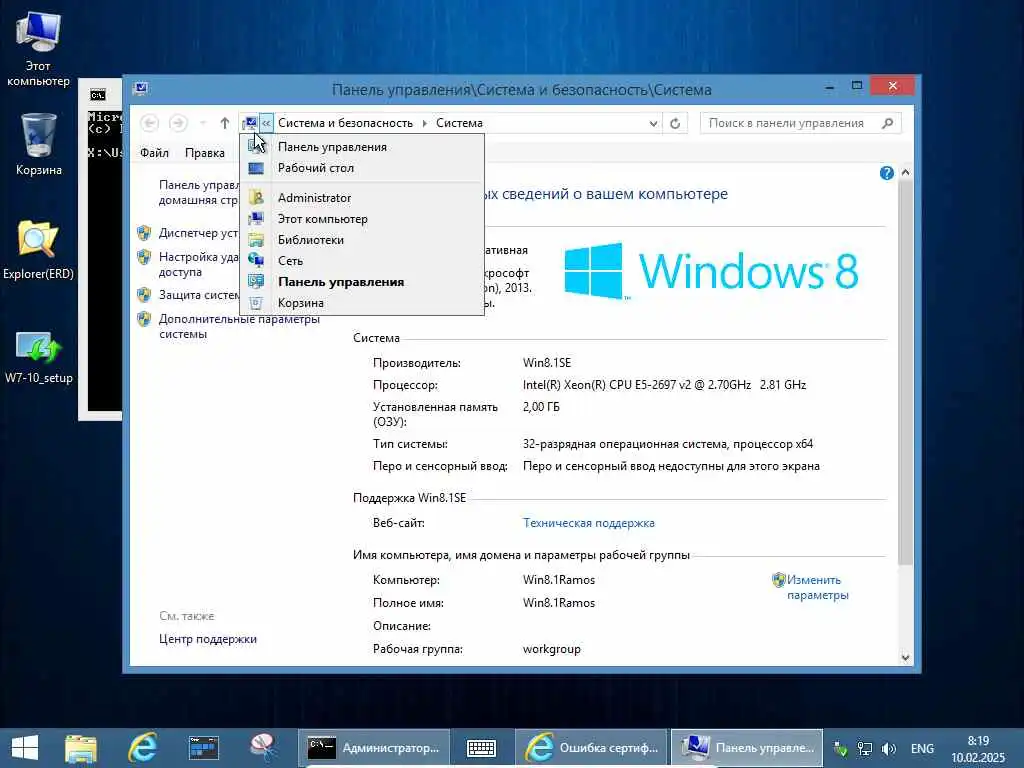The height and width of the screenshot is (768, 1024).
Task: Choose Корзина in dropdown list
Action: point(362,302)
